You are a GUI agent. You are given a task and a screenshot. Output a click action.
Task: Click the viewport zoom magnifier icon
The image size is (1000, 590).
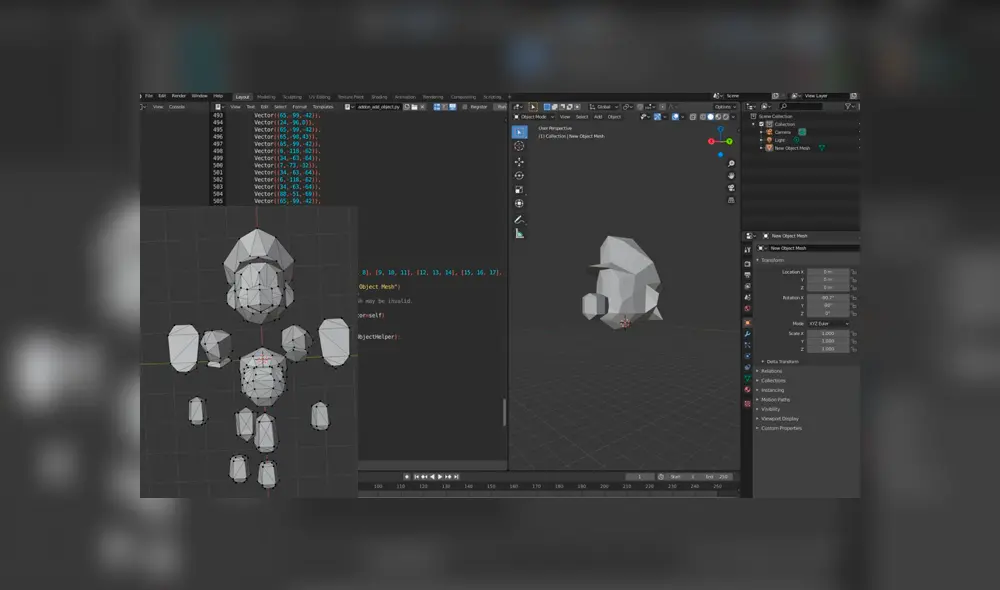731,163
